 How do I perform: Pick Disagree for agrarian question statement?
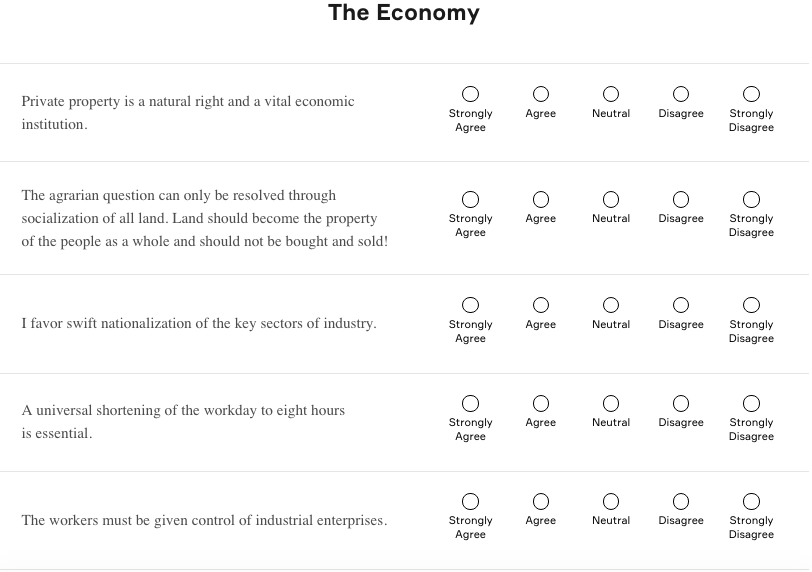click(681, 199)
